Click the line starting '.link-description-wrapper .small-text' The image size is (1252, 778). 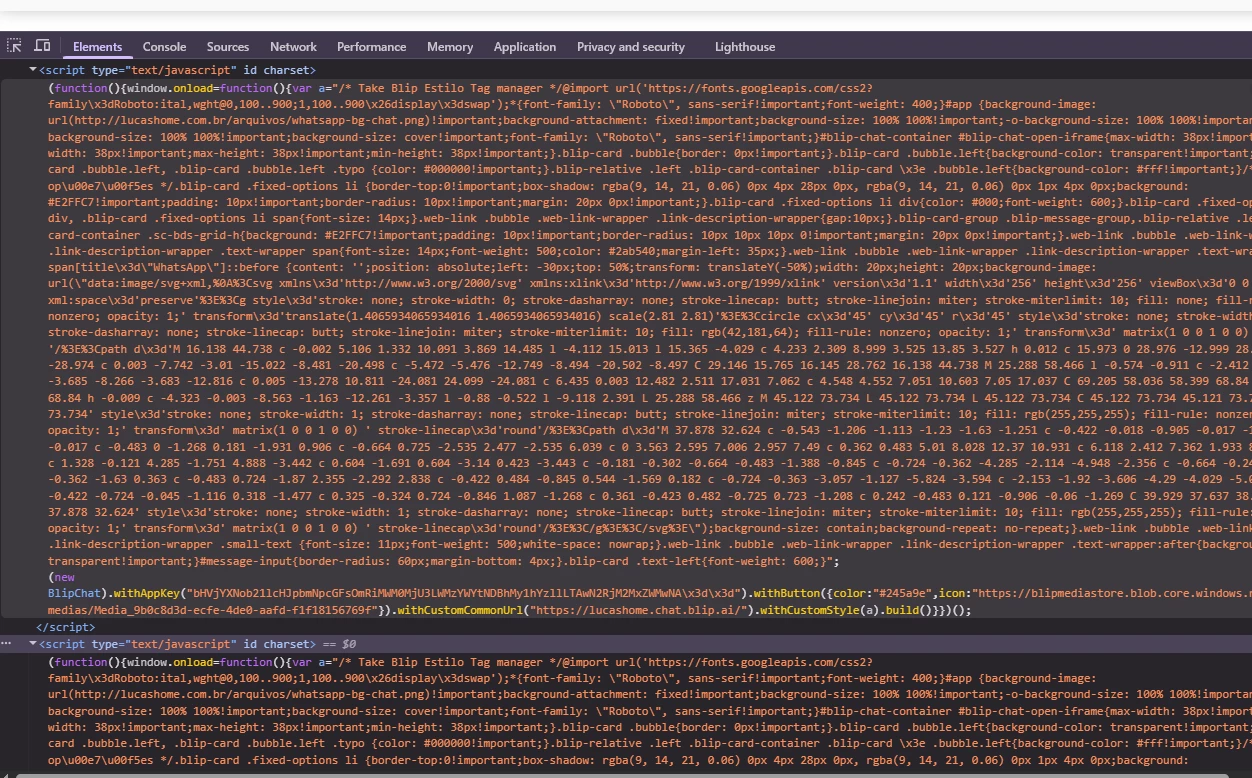650,545
